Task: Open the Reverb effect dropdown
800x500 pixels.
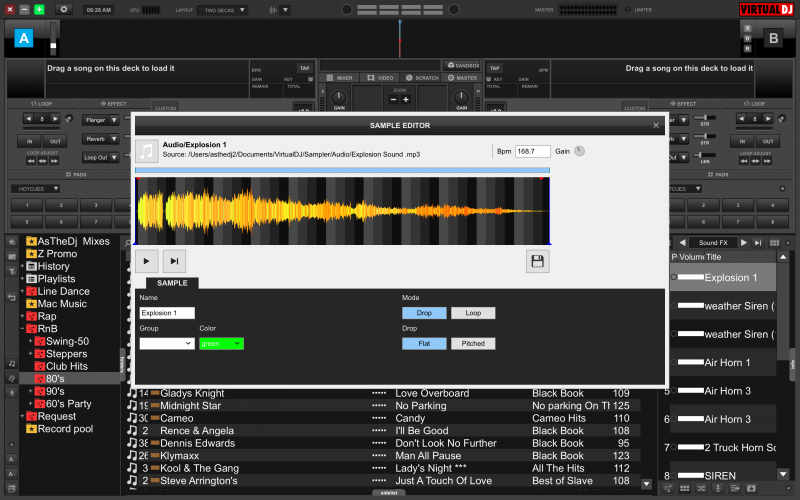Action: 101,139
